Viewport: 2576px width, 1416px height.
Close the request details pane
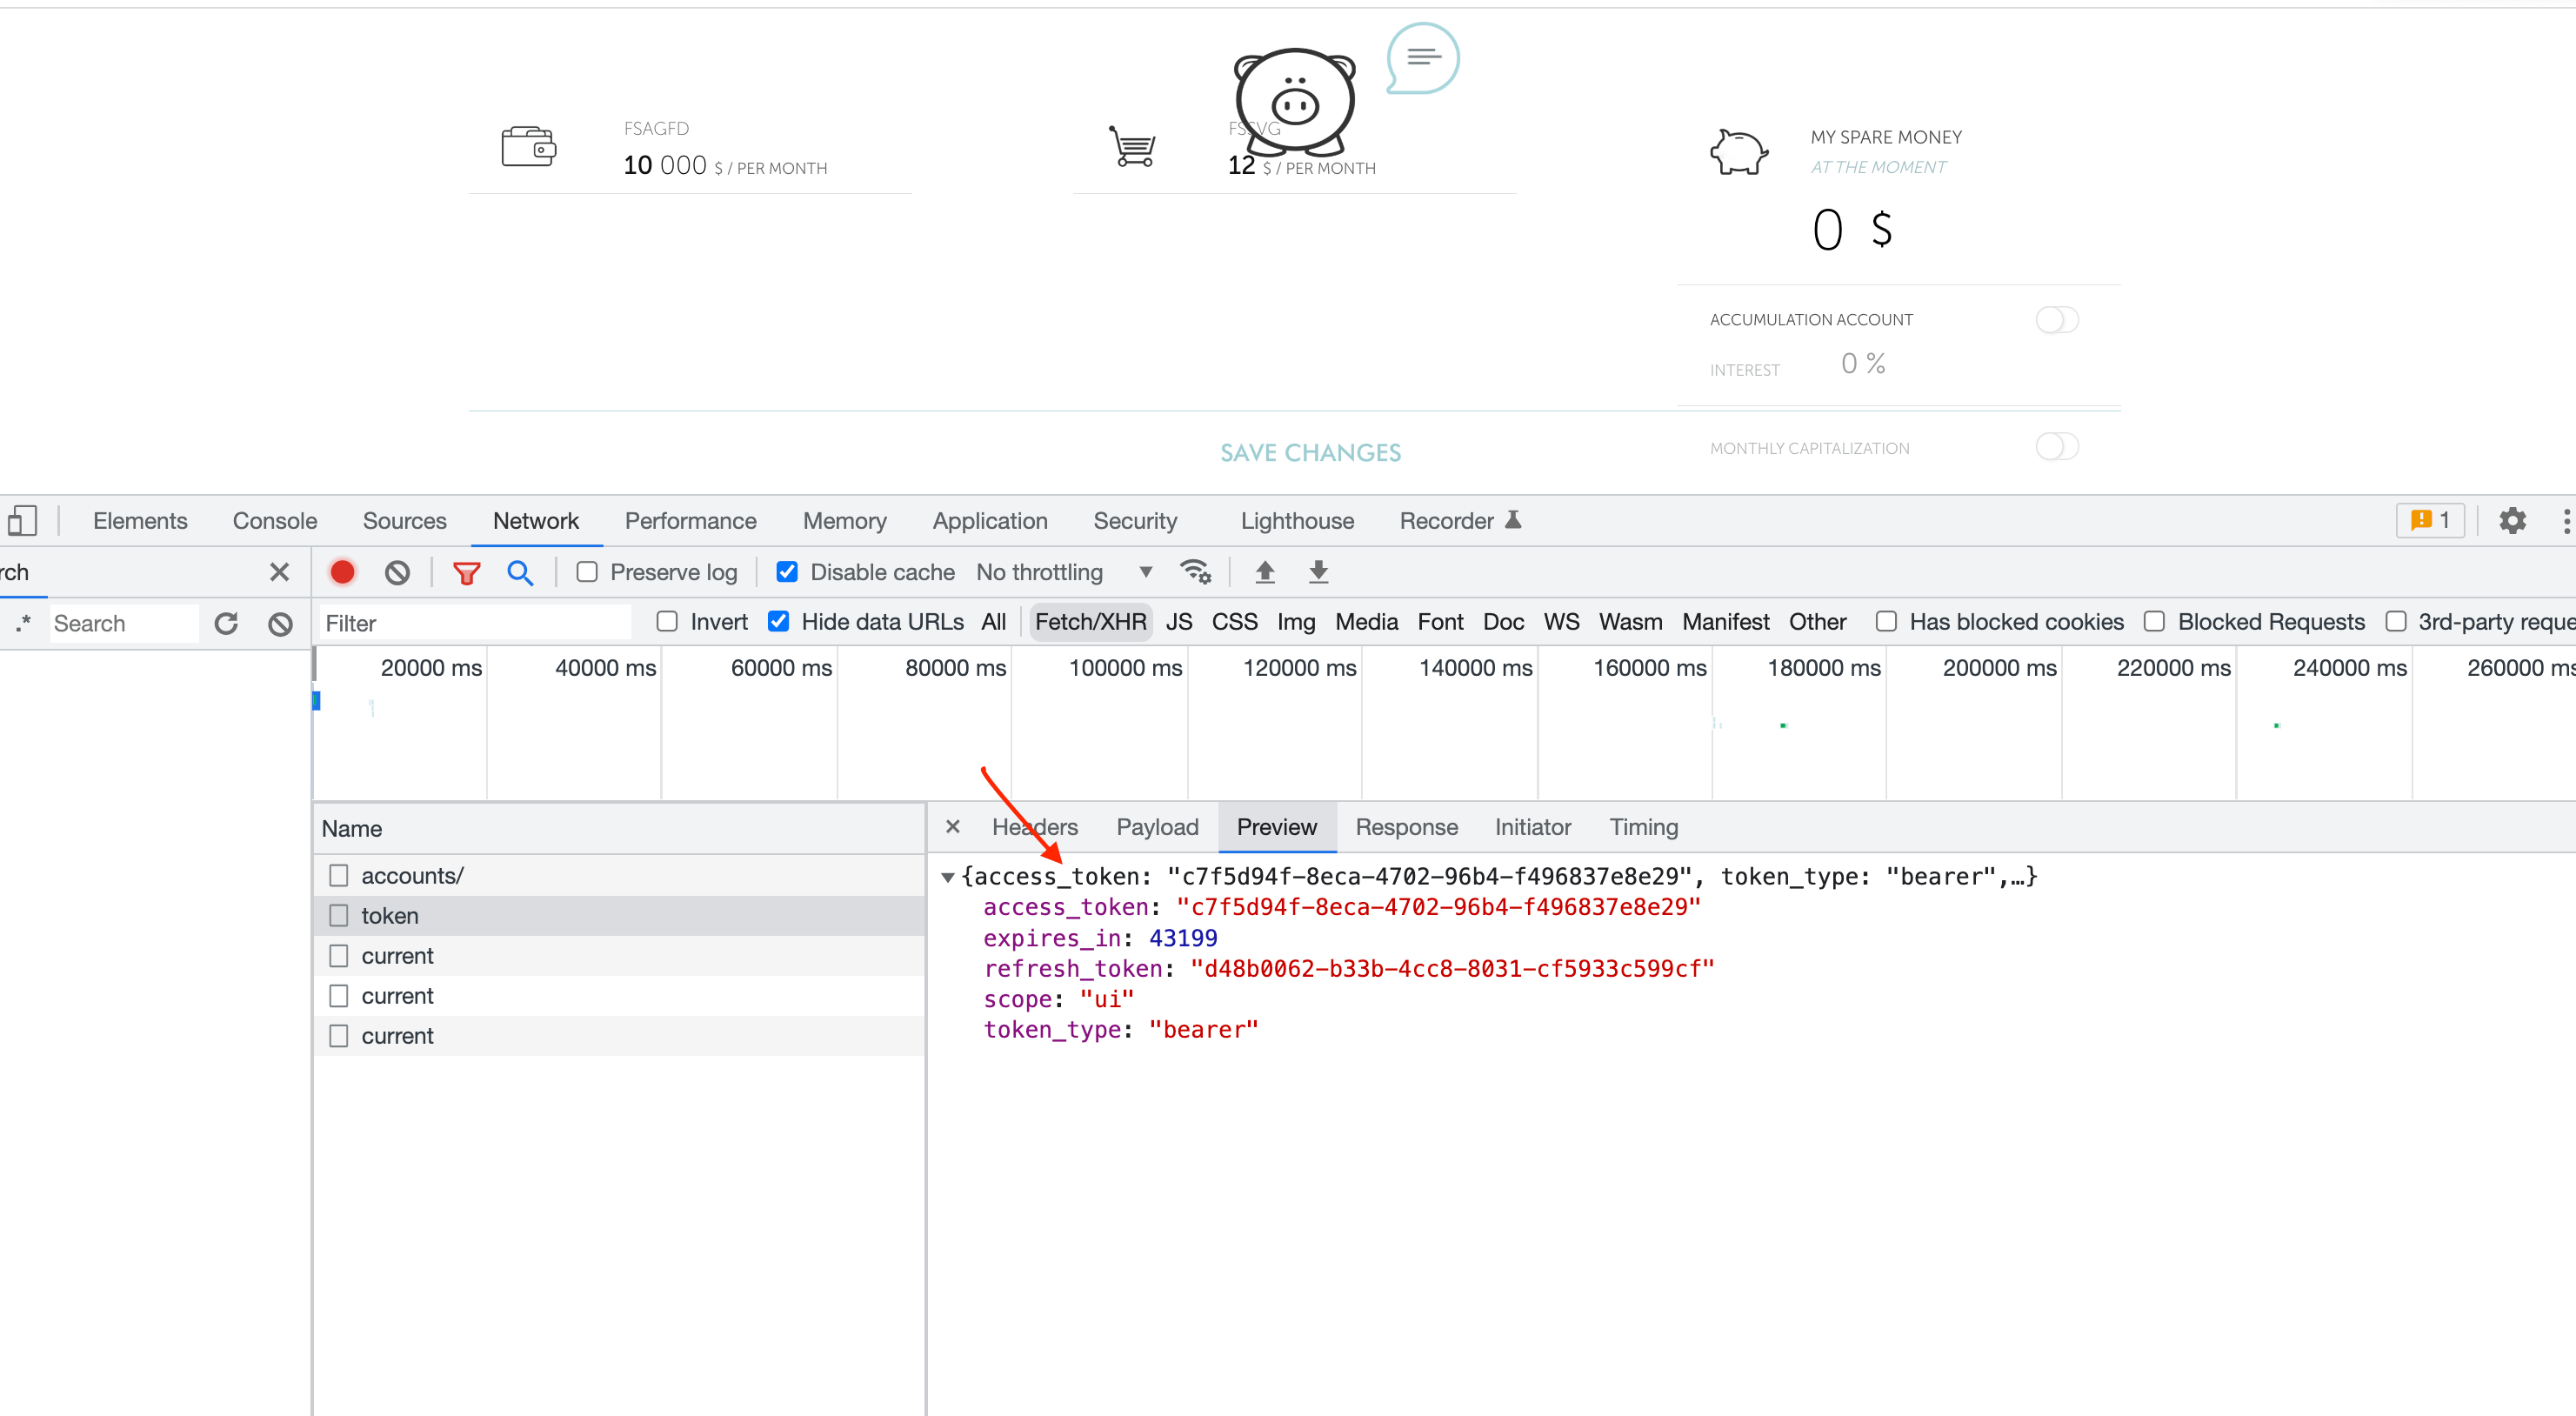pyautogui.click(x=952, y=827)
